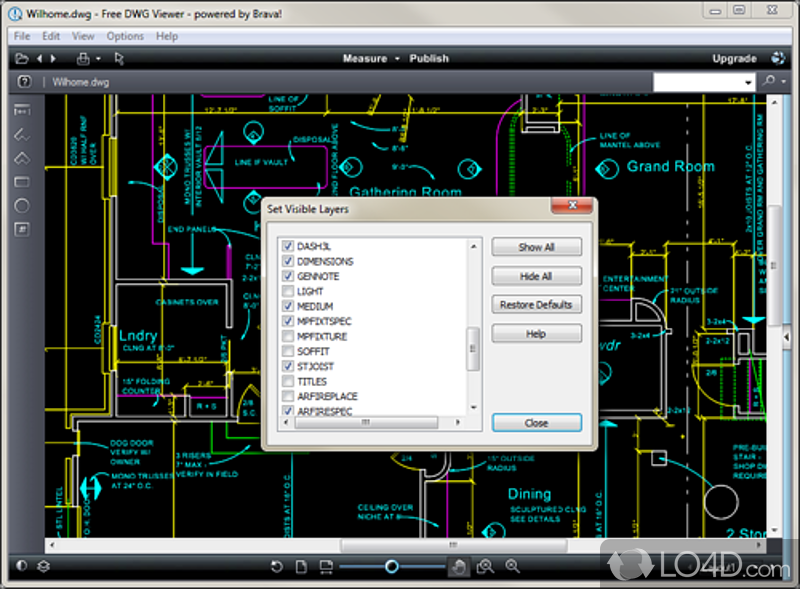Screen dimensions: 800x589
Task: Print the drawing using the printer icon
Action: click(84, 58)
